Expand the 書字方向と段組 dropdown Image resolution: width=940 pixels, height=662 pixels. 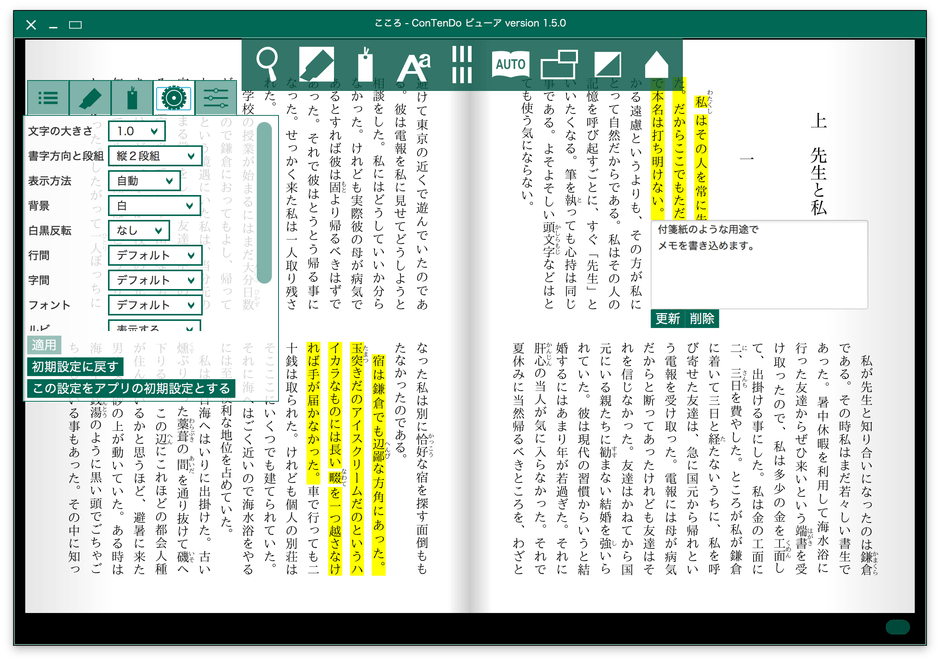(x=154, y=156)
